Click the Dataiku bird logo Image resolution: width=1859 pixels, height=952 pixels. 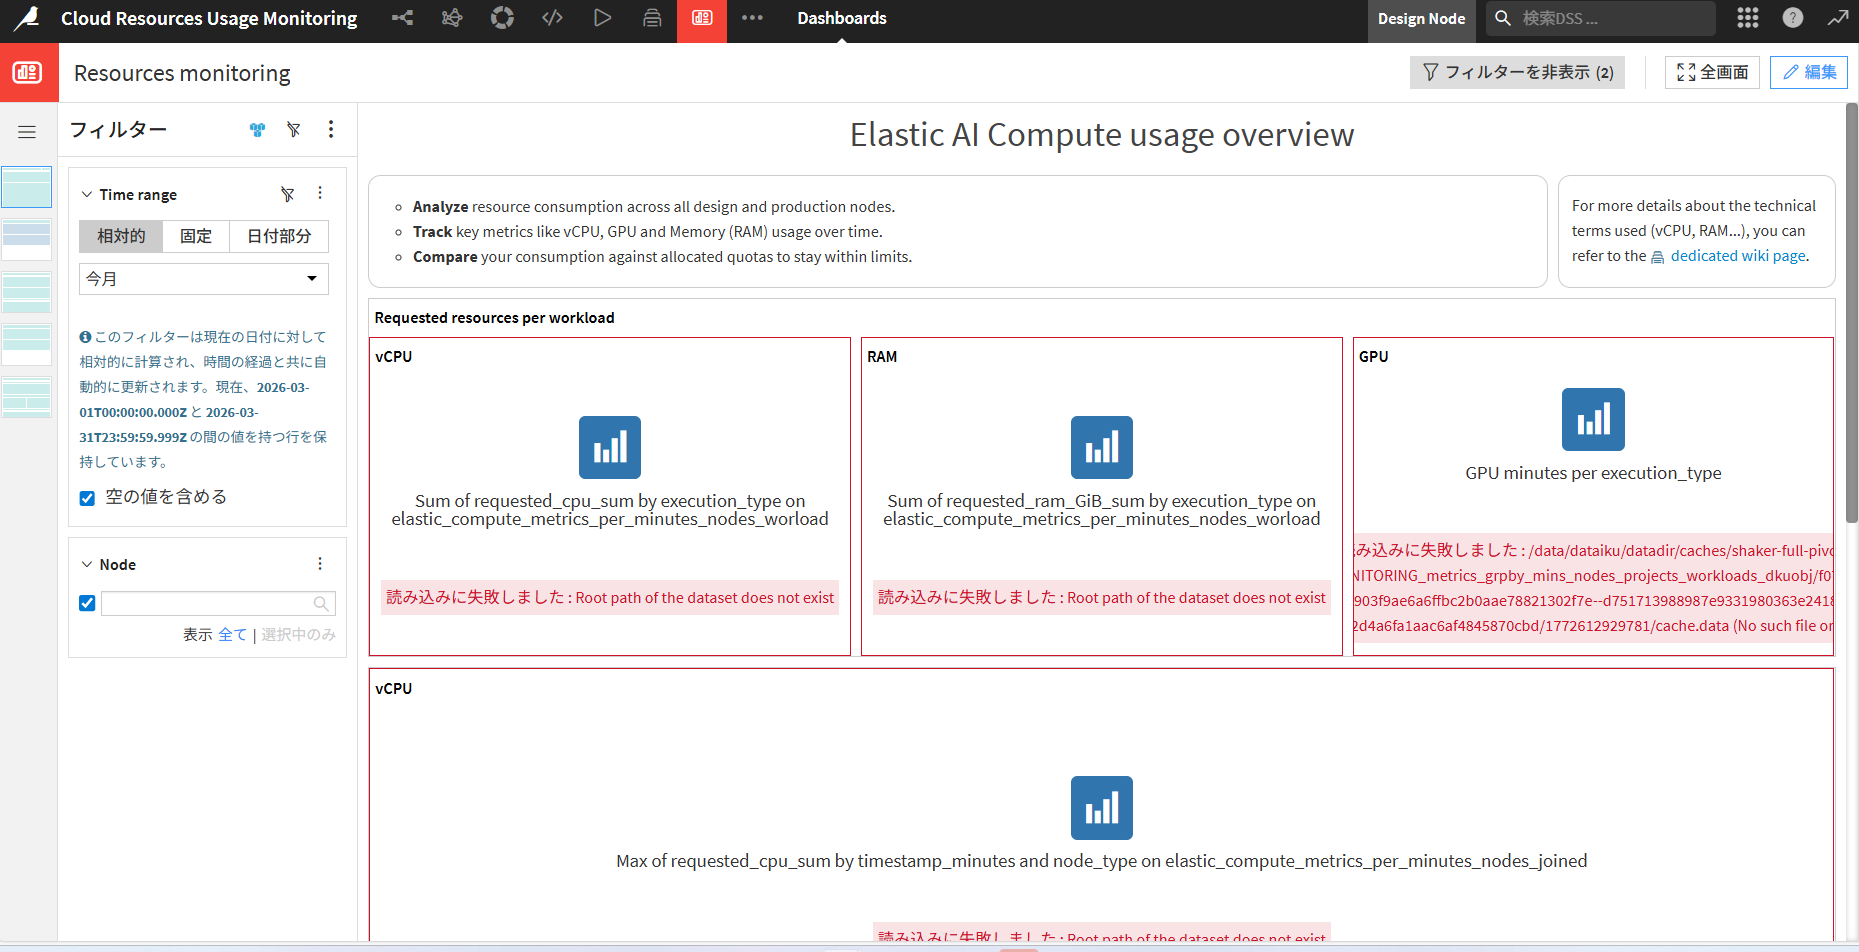pos(27,18)
